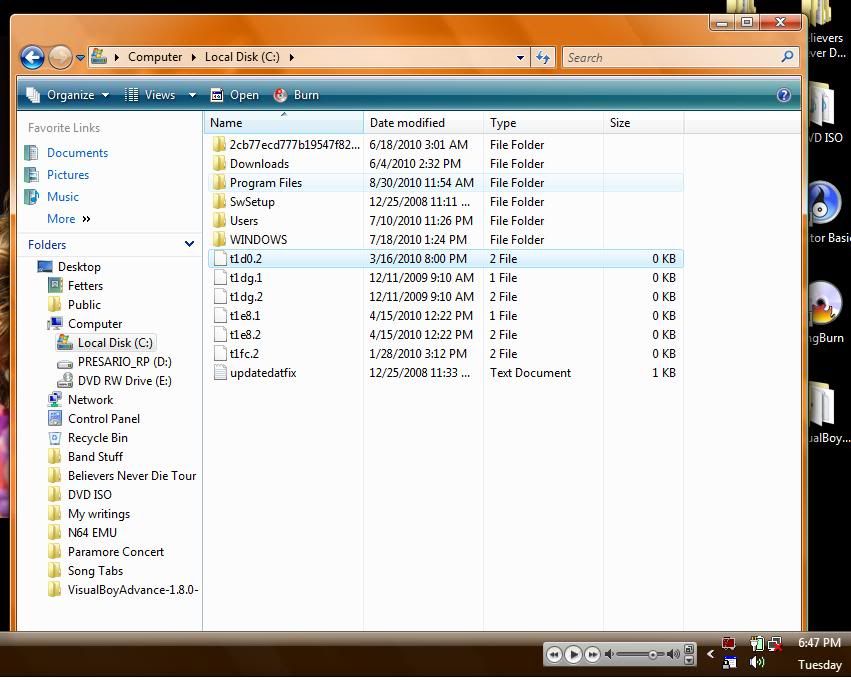Select Desktop in the folder tree
The image size is (851, 682).
79,267
